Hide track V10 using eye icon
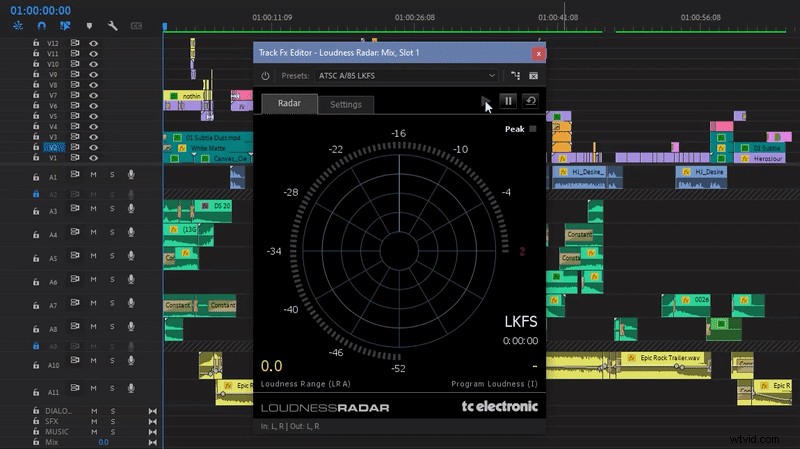Viewport: 800px width, 449px height. pyautogui.click(x=93, y=64)
